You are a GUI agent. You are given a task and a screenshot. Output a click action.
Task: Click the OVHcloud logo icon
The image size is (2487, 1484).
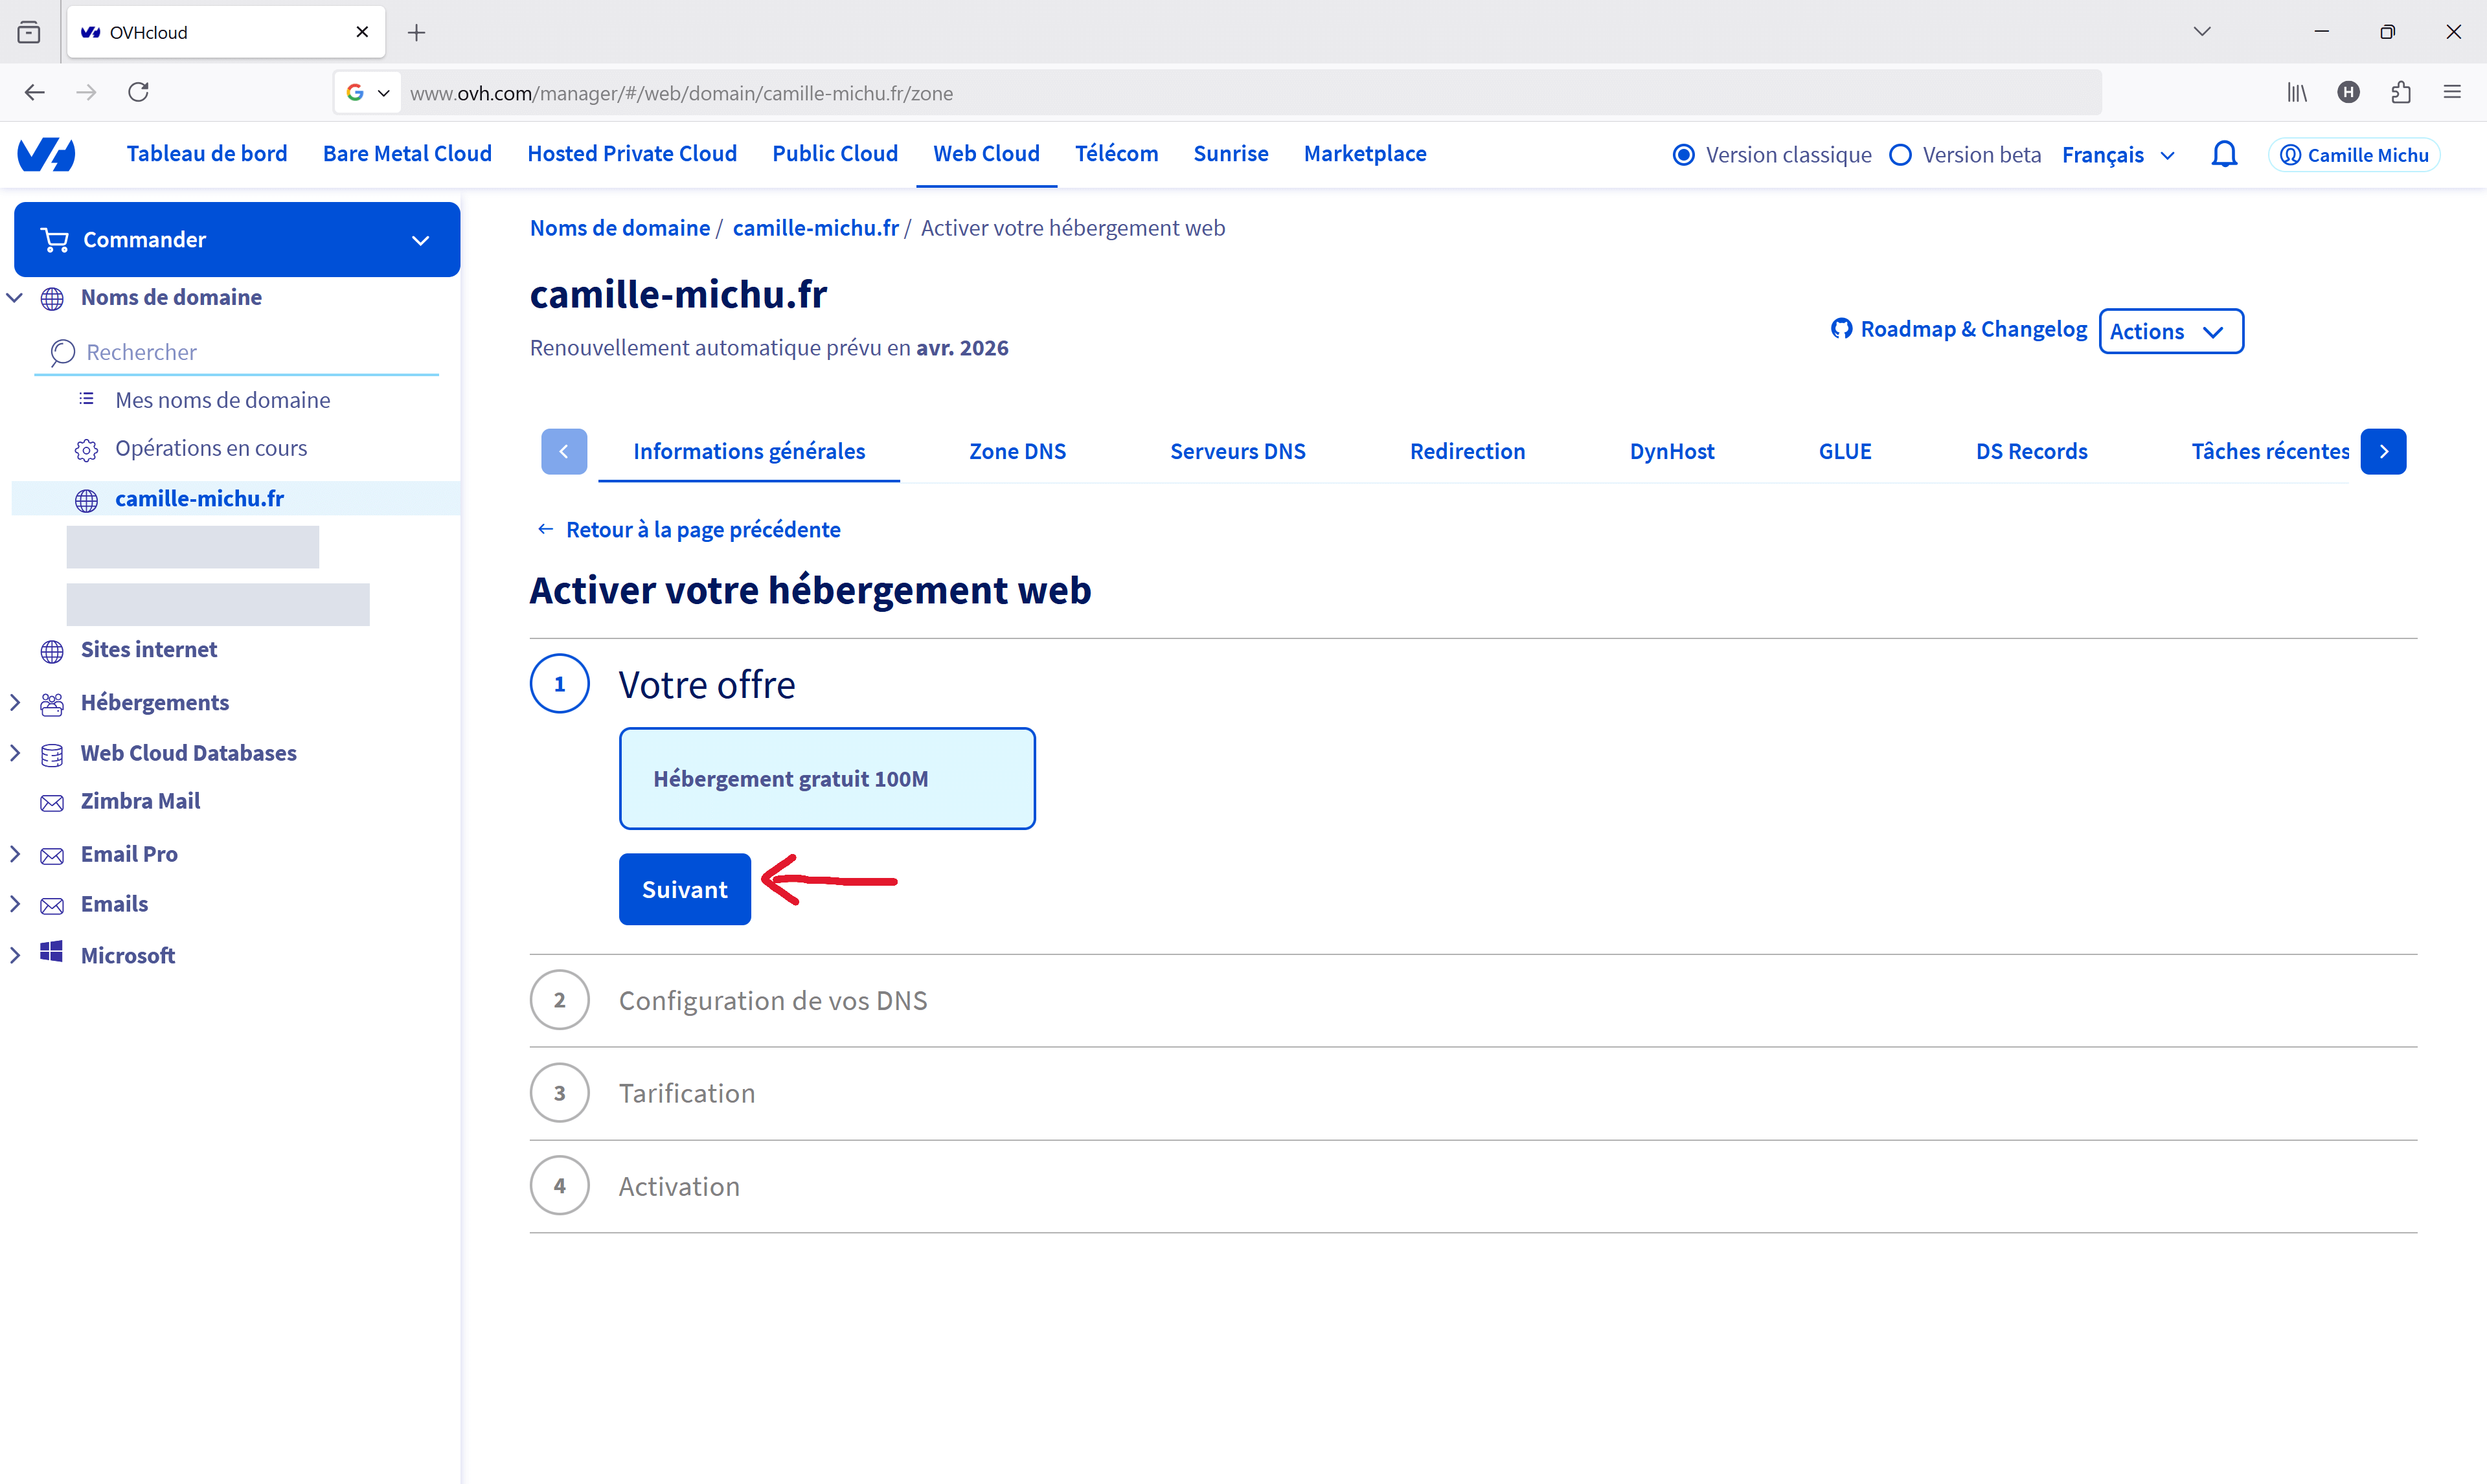pyautogui.click(x=46, y=154)
